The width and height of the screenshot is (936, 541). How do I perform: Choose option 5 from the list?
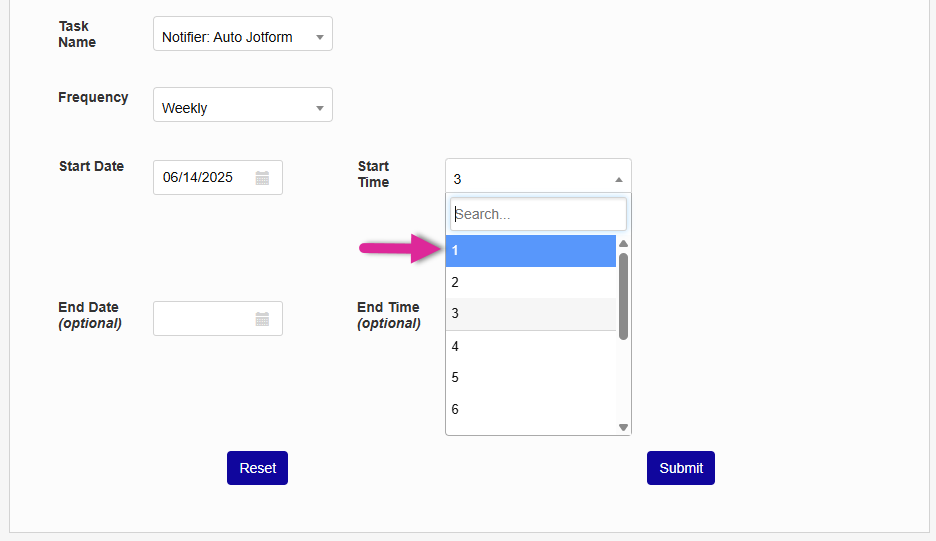[530, 377]
